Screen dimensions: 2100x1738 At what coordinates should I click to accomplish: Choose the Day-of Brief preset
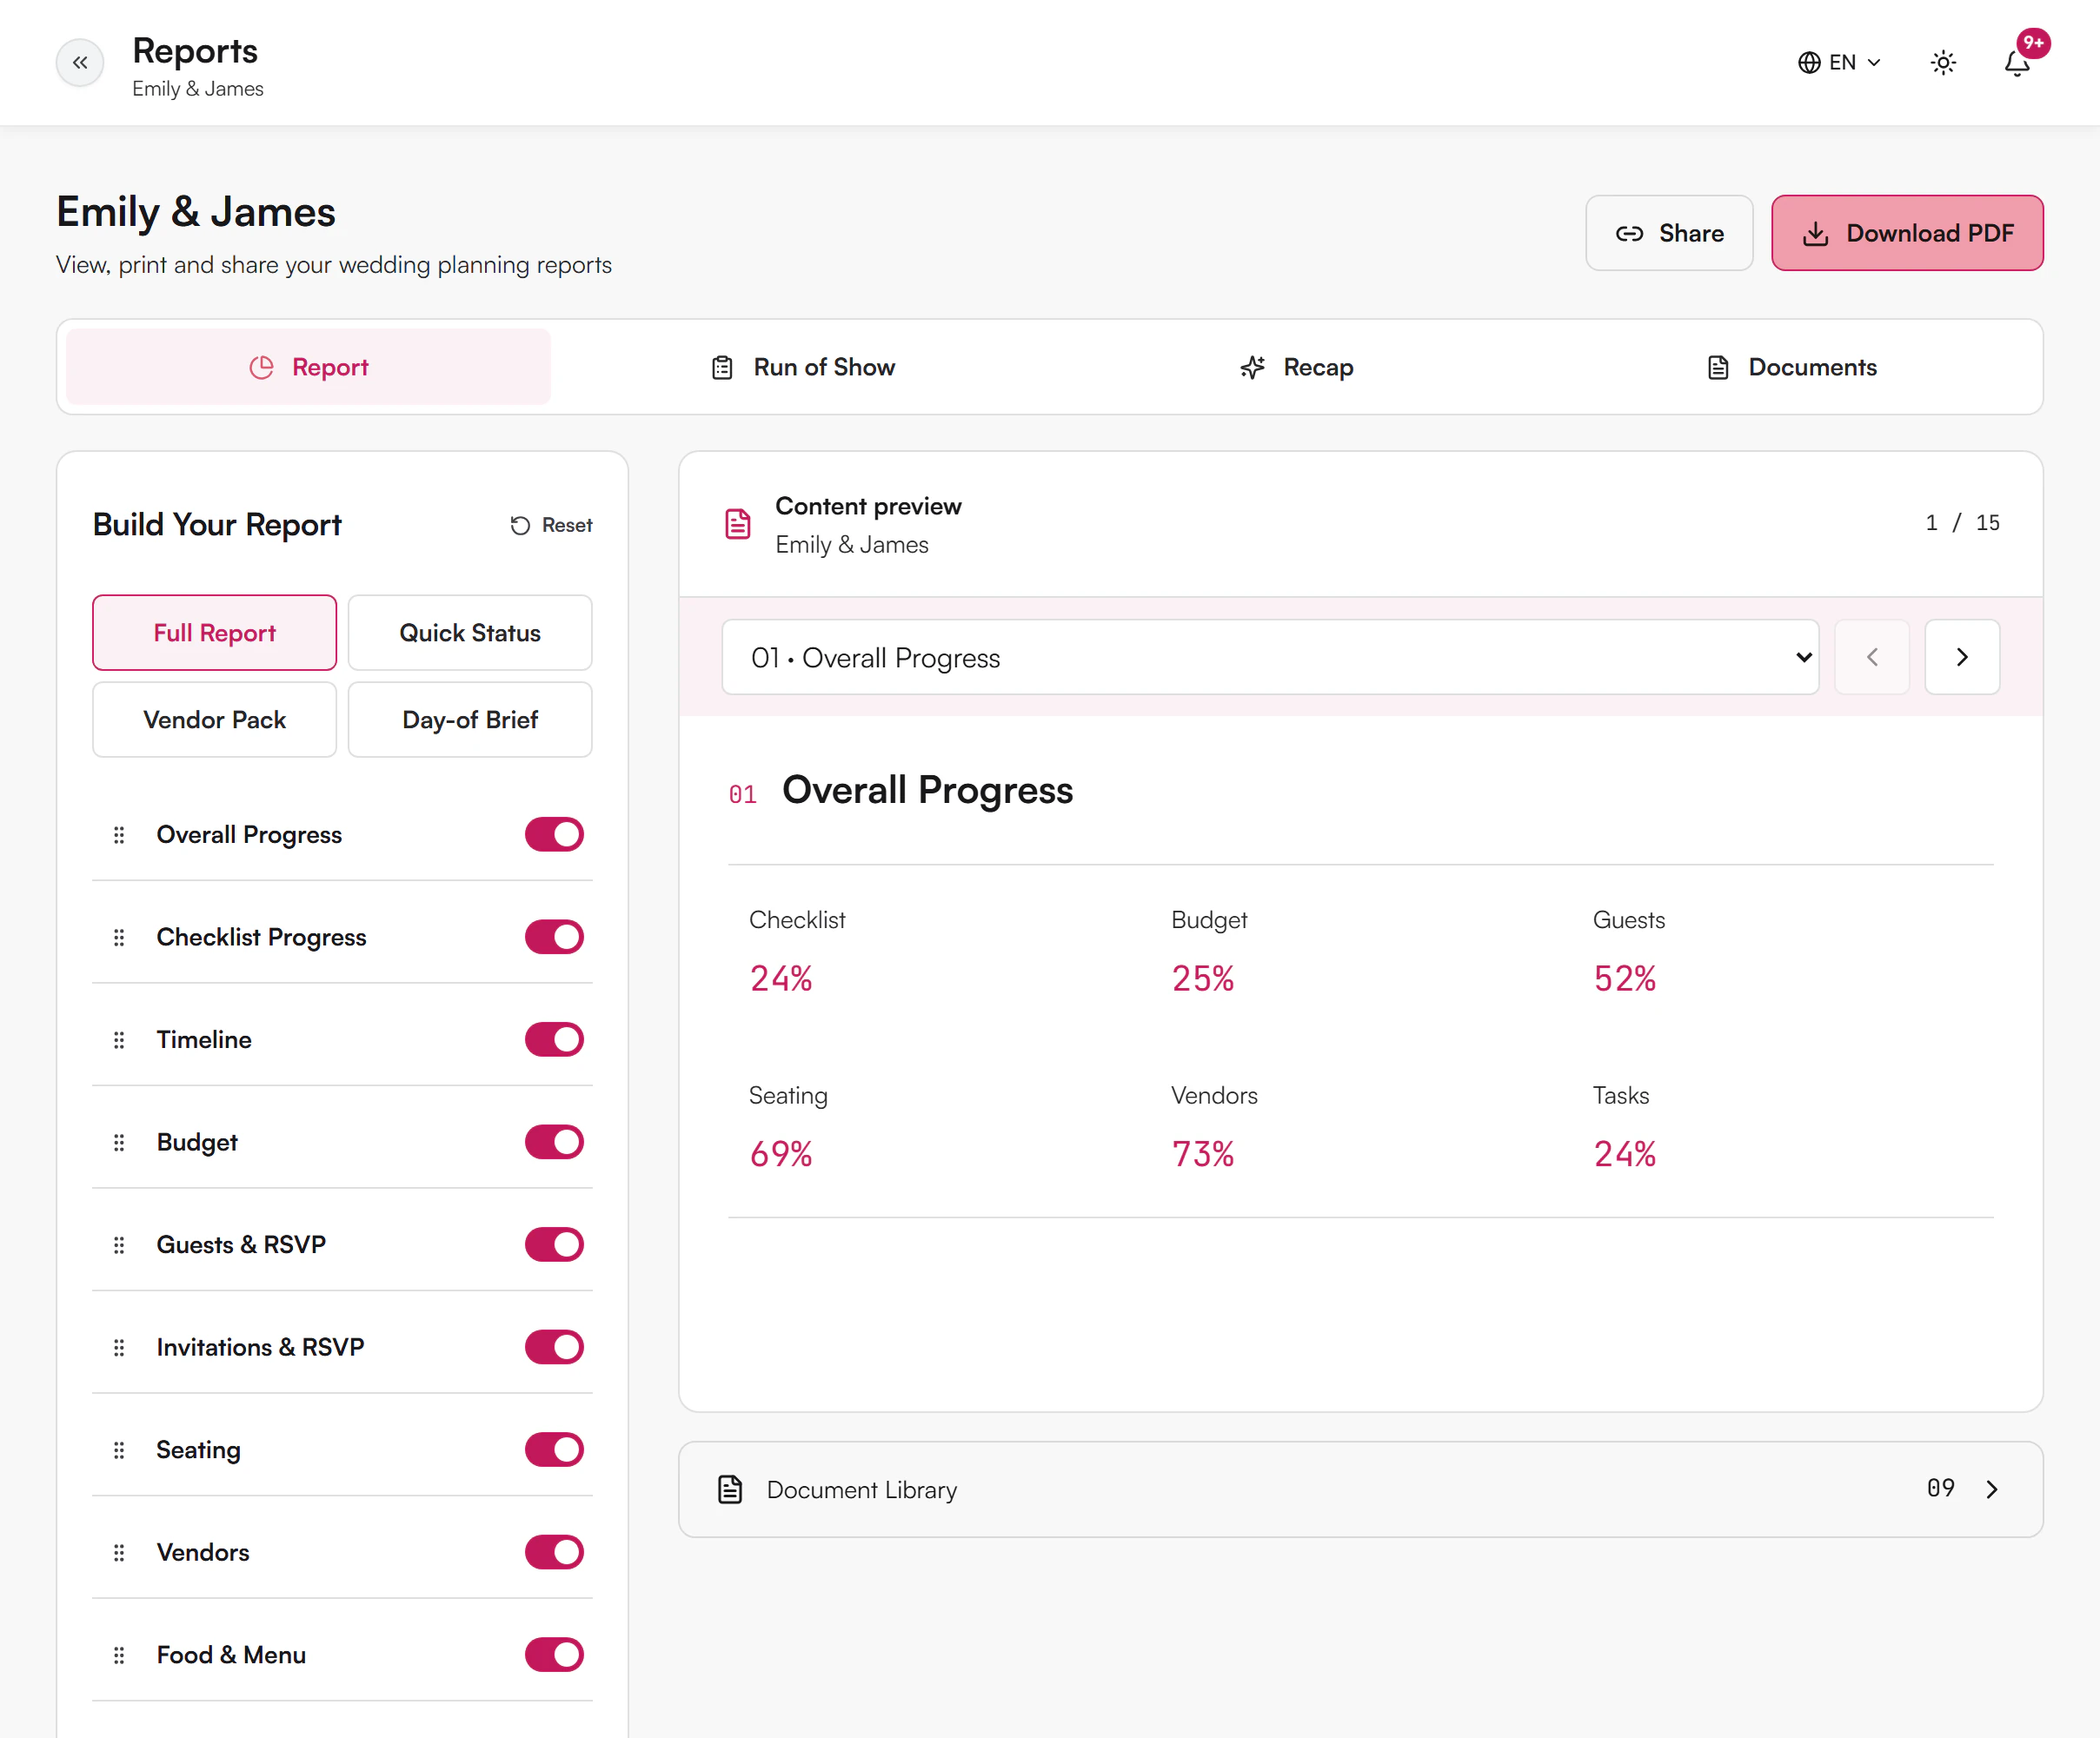click(470, 720)
